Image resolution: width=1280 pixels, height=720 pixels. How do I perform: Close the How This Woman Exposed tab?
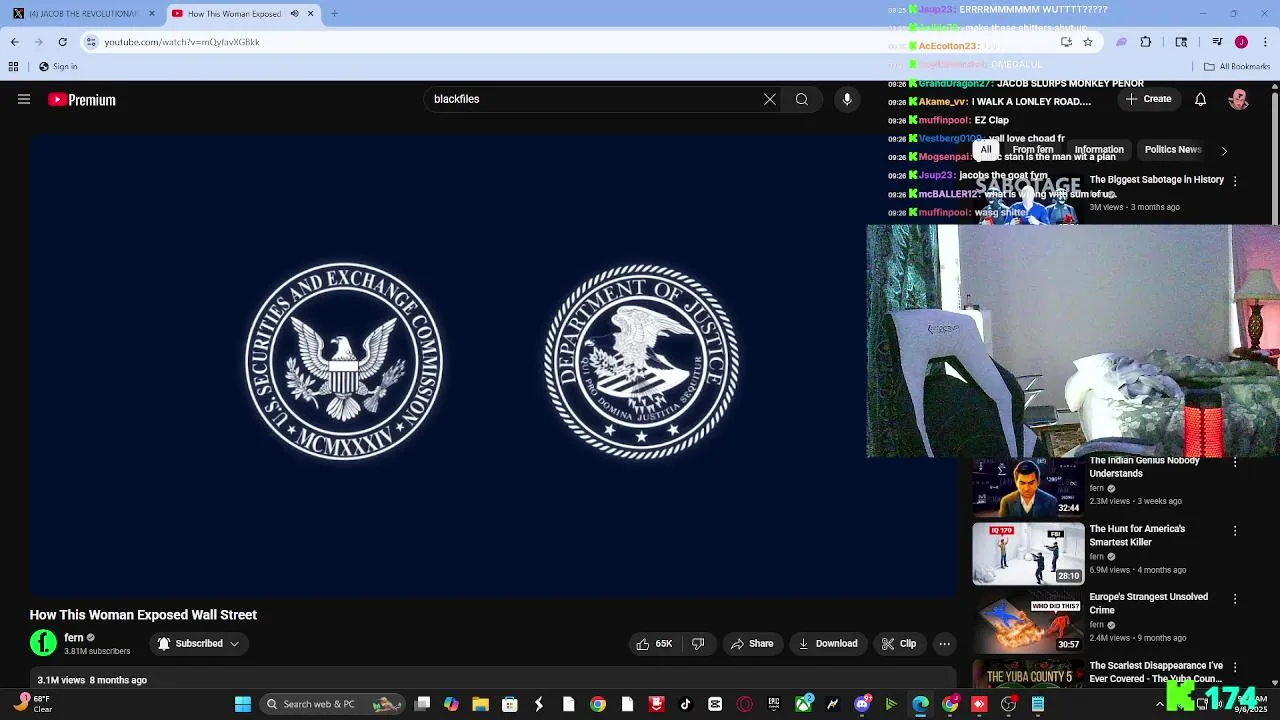coord(311,13)
